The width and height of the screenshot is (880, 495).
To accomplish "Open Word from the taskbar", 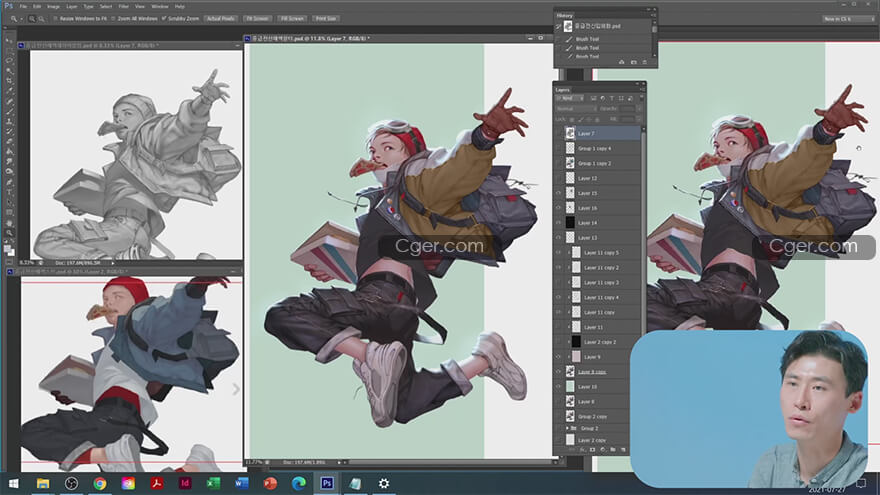I will 242,483.
